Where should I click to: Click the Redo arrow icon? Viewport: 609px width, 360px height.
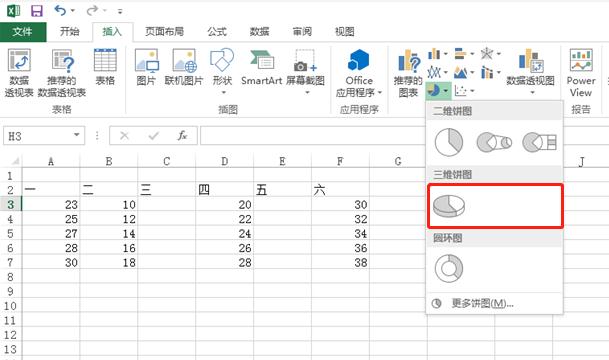click(92, 10)
